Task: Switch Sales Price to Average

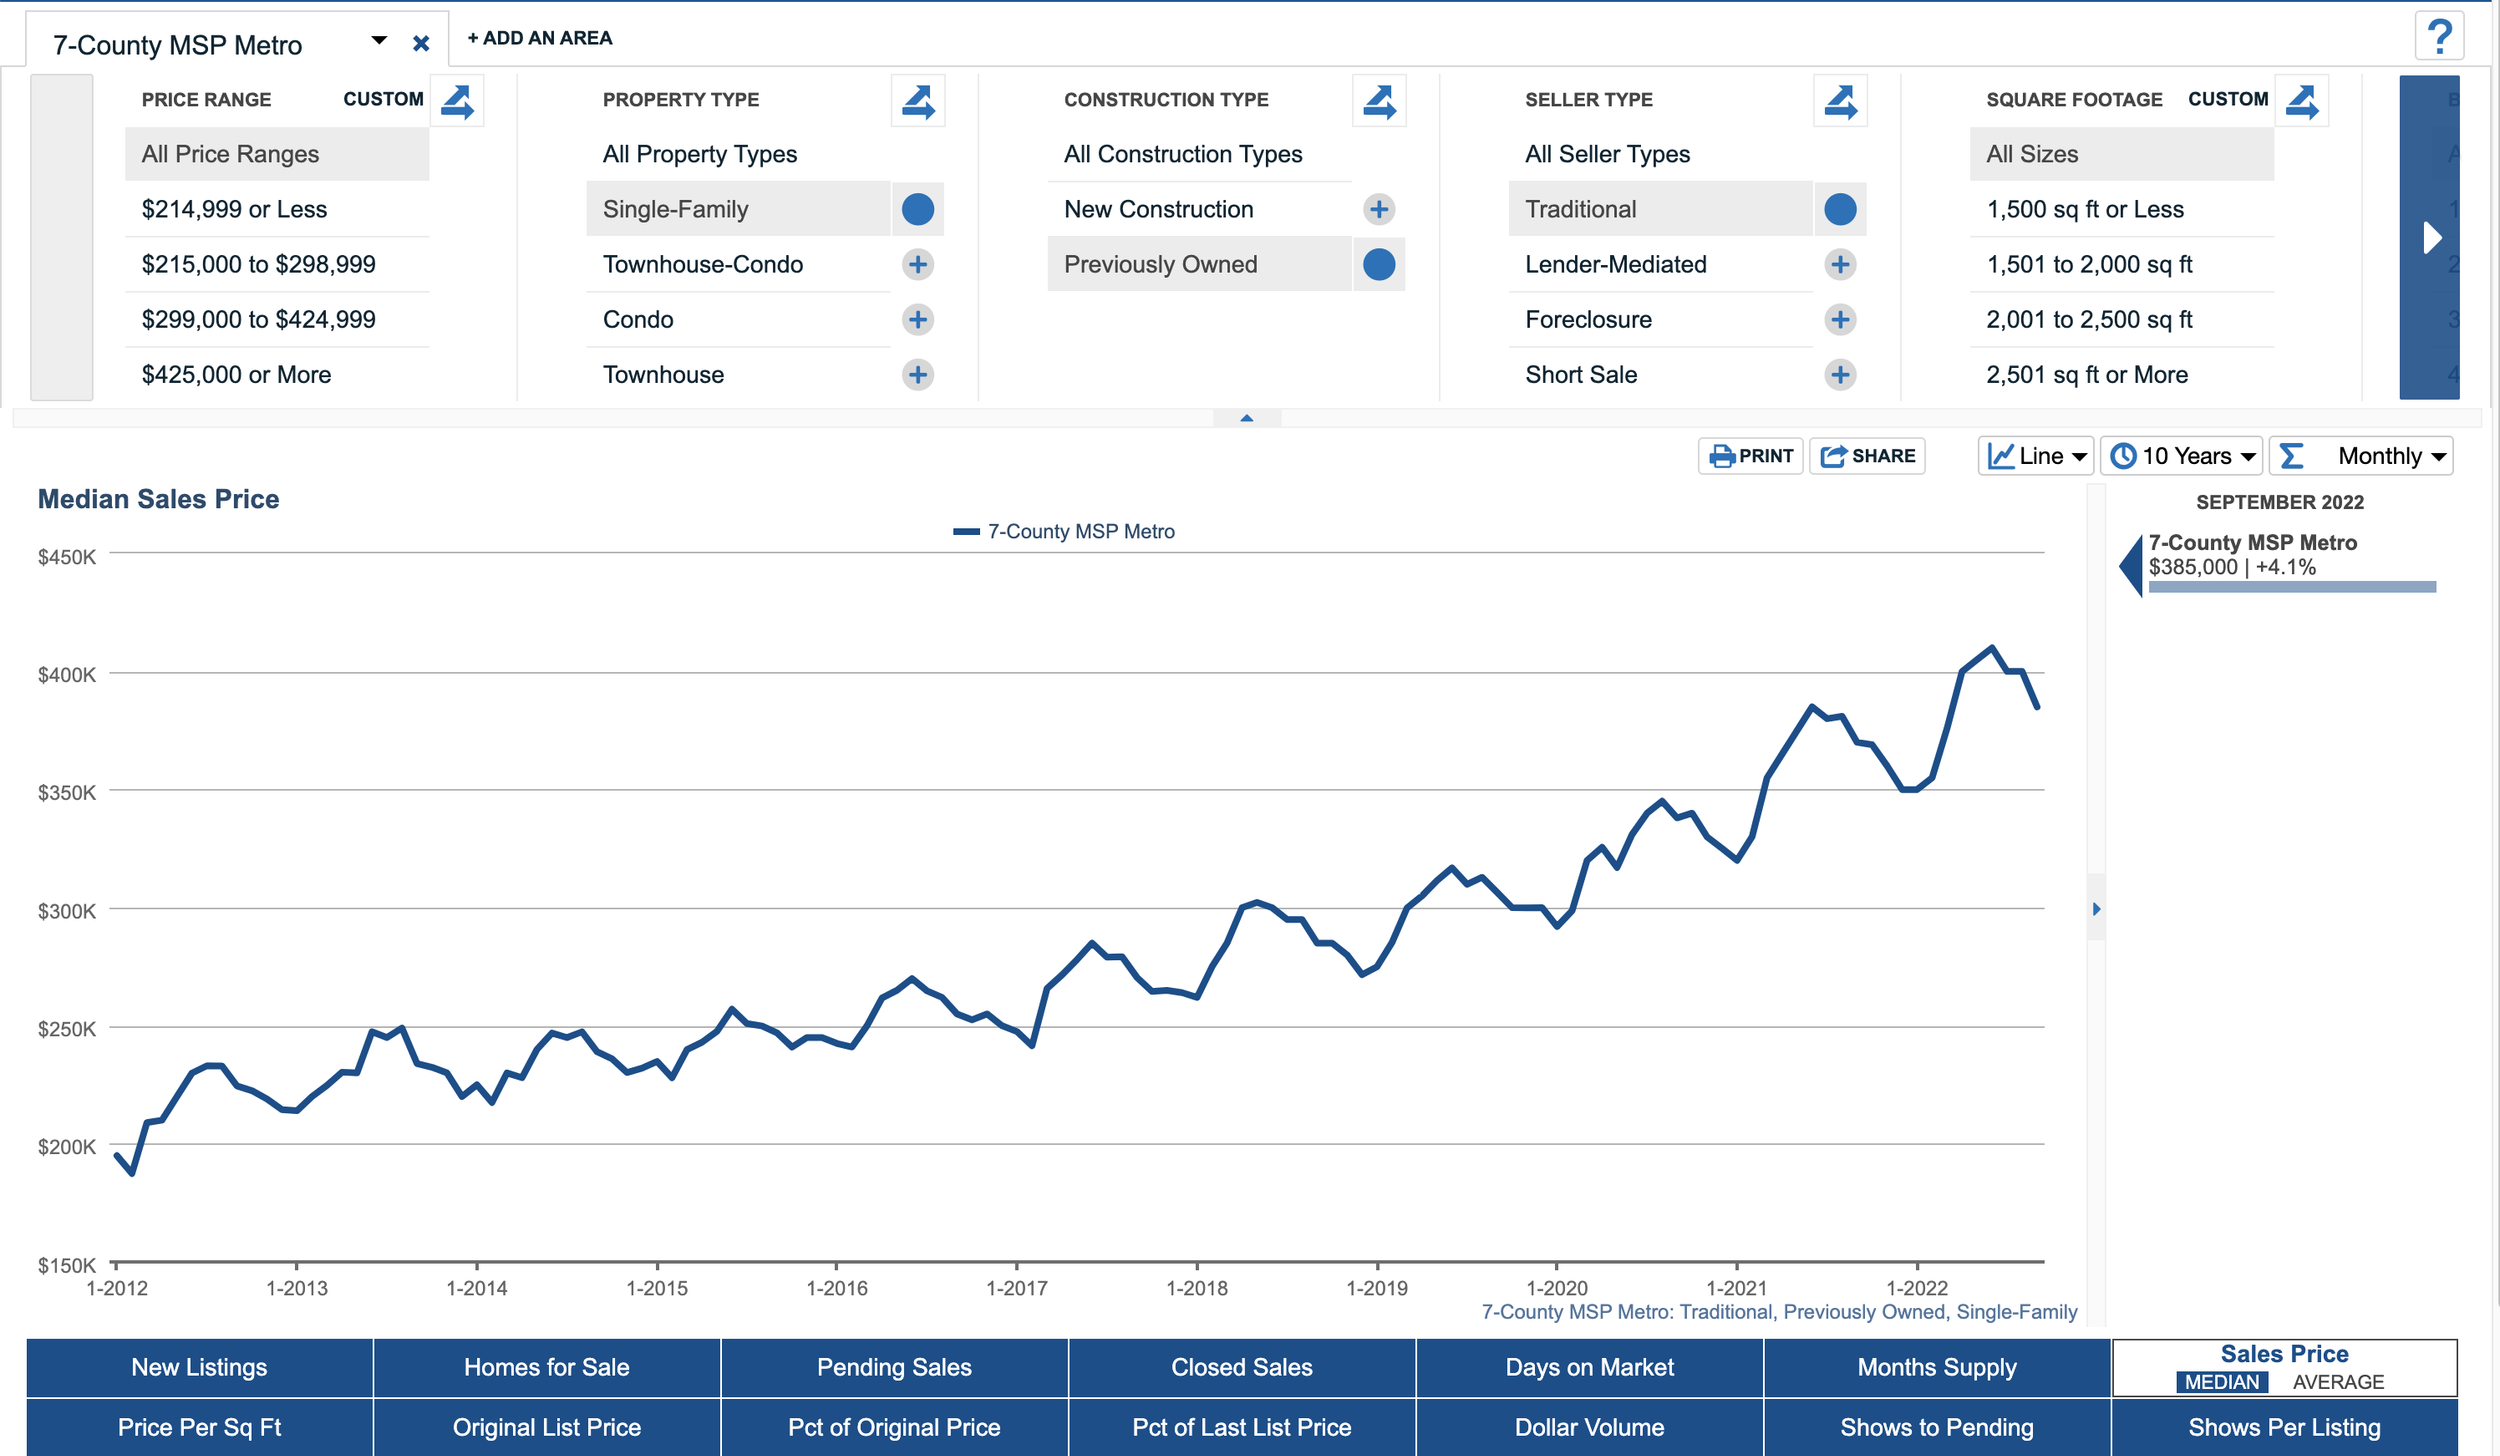Action: pyautogui.click(x=2337, y=1382)
